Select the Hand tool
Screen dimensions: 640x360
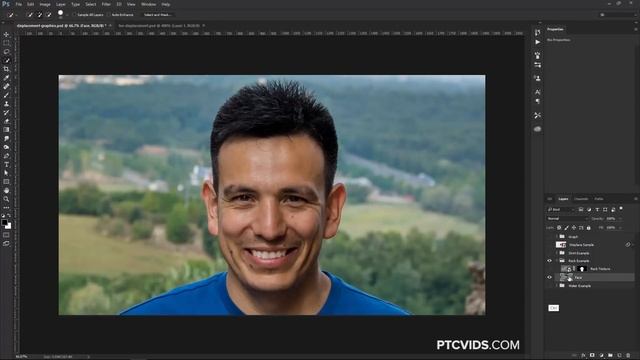[6, 191]
